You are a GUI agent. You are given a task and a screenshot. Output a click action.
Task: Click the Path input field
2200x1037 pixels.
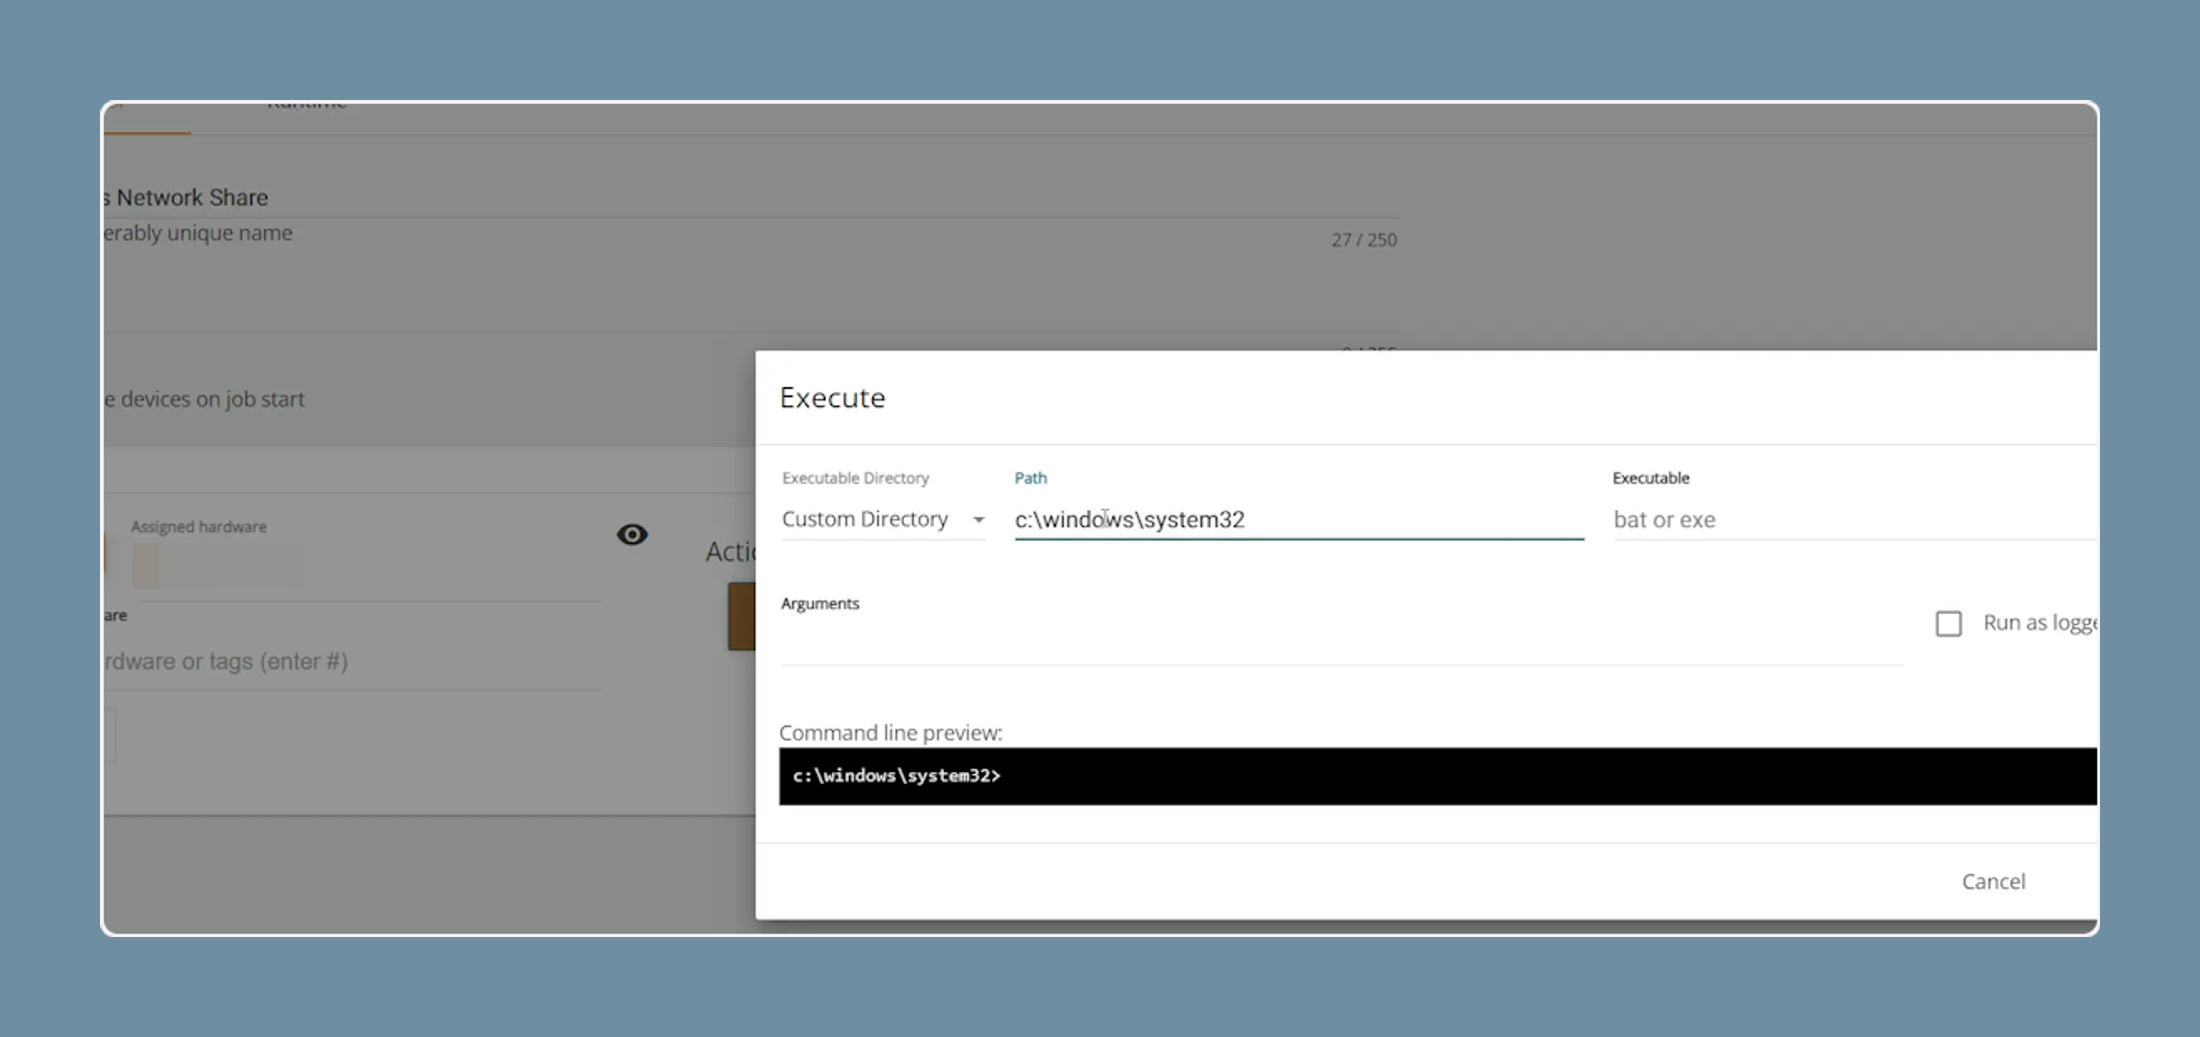pyautogui.click(x=1298, y=520)
